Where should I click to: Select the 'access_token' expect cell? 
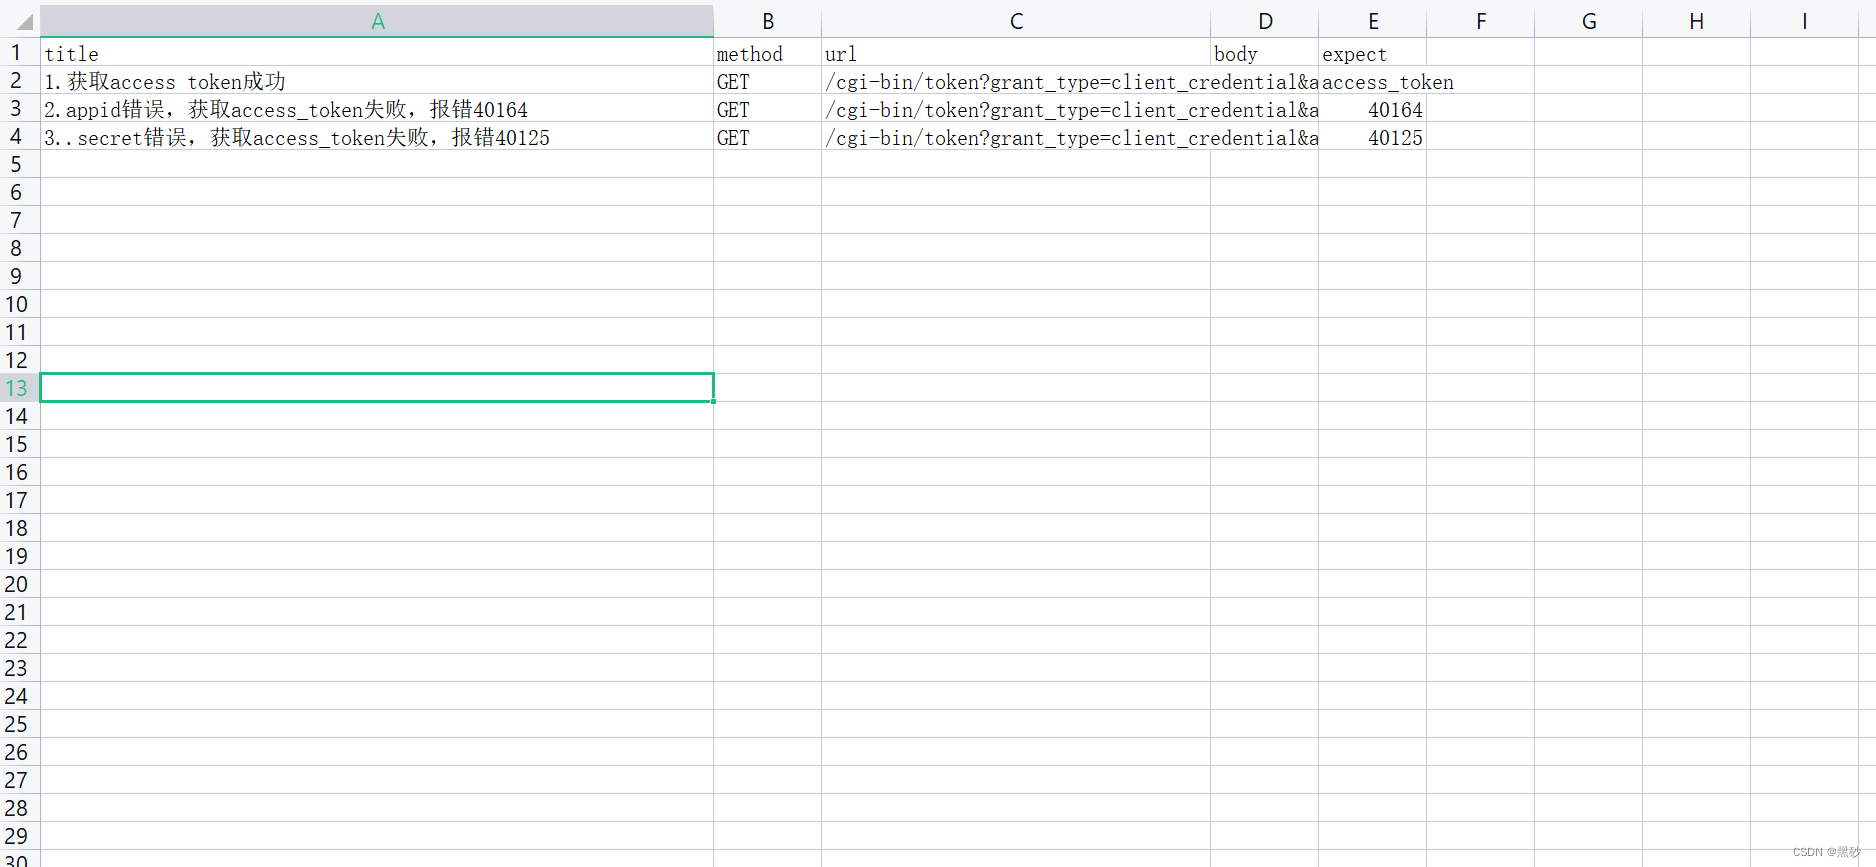coord(1373,81)
